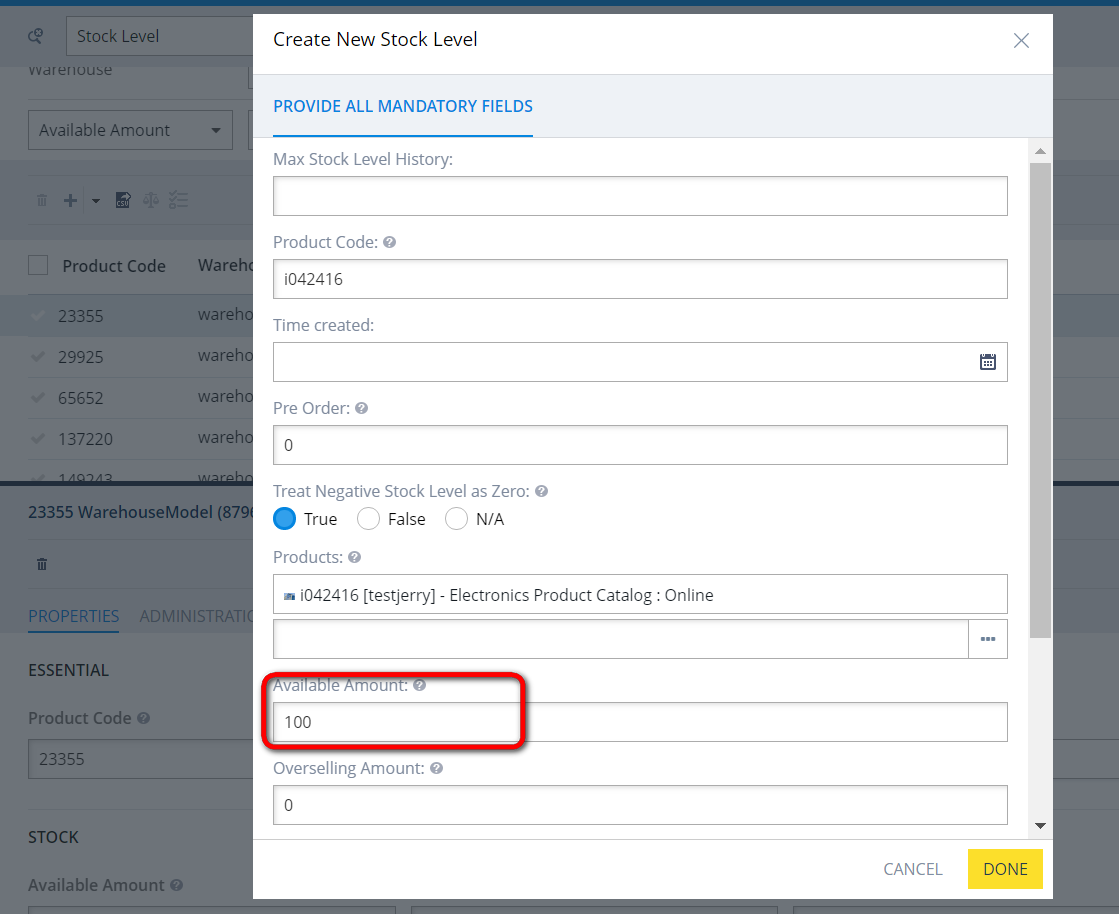Click the help icon beside Available Amount

pyautogui.click(x=419, y=685)
